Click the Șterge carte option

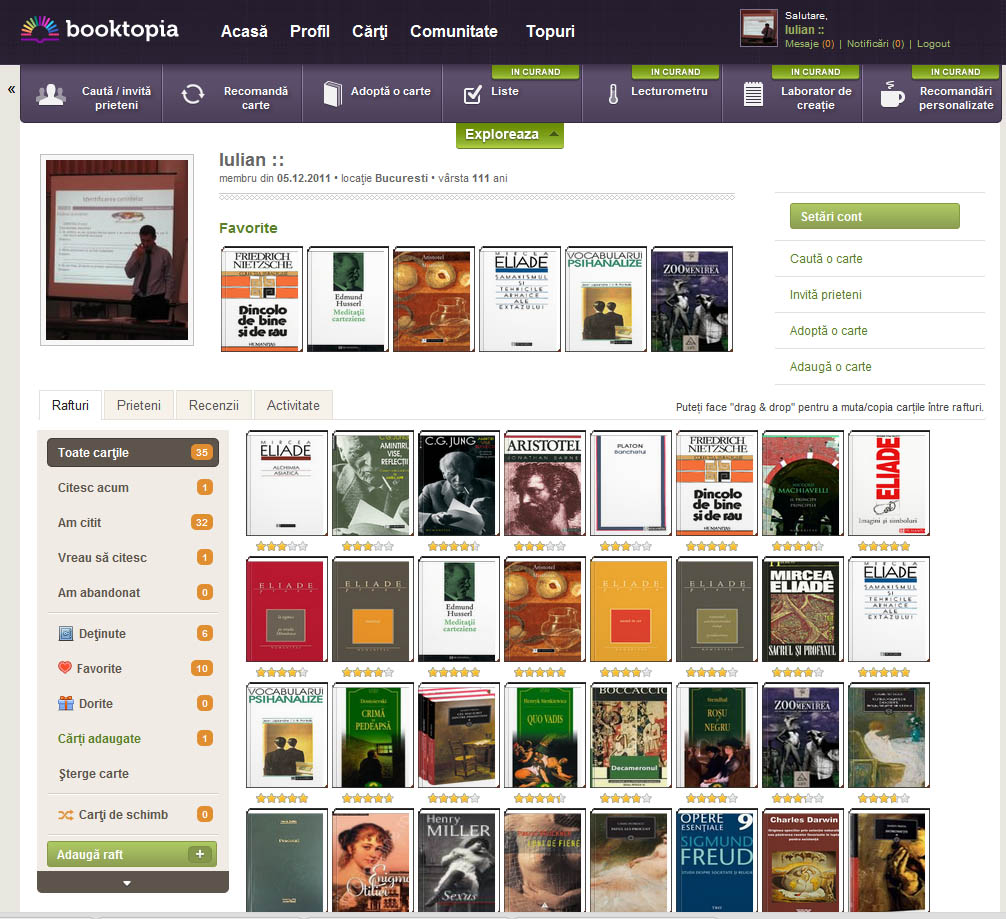[x=94, y=774]
